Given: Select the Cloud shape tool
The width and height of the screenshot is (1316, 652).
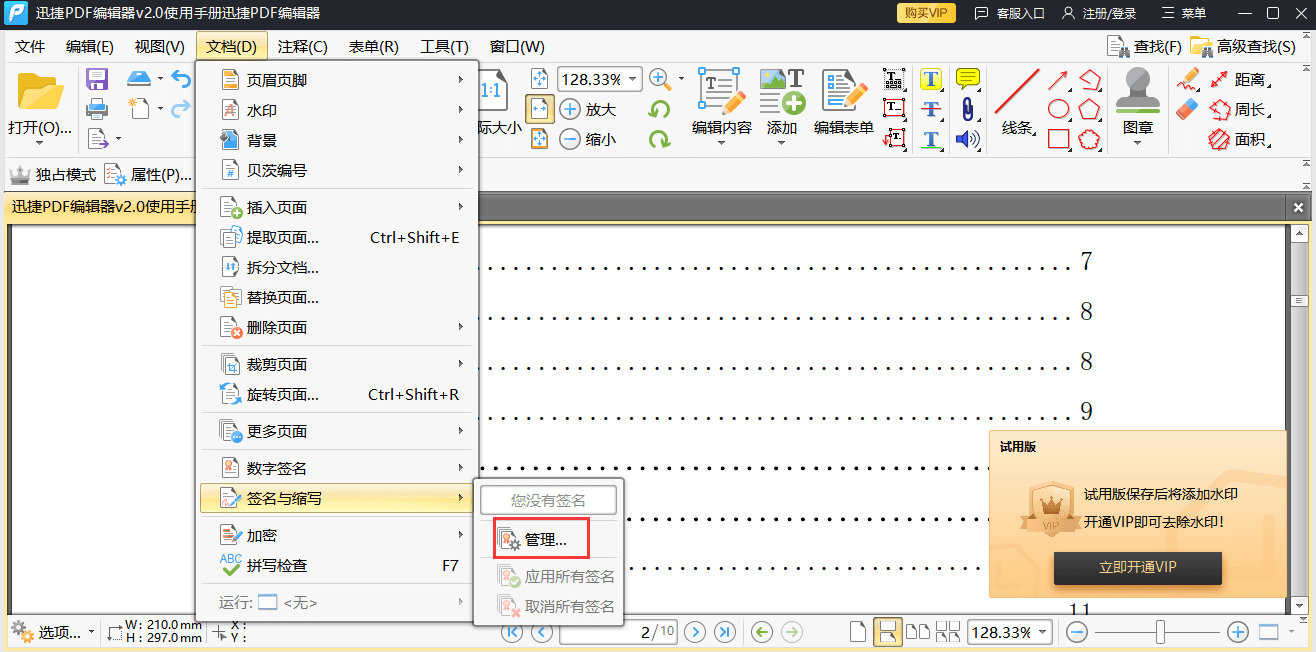Looking at the screenshot, I should (1089, 139).
